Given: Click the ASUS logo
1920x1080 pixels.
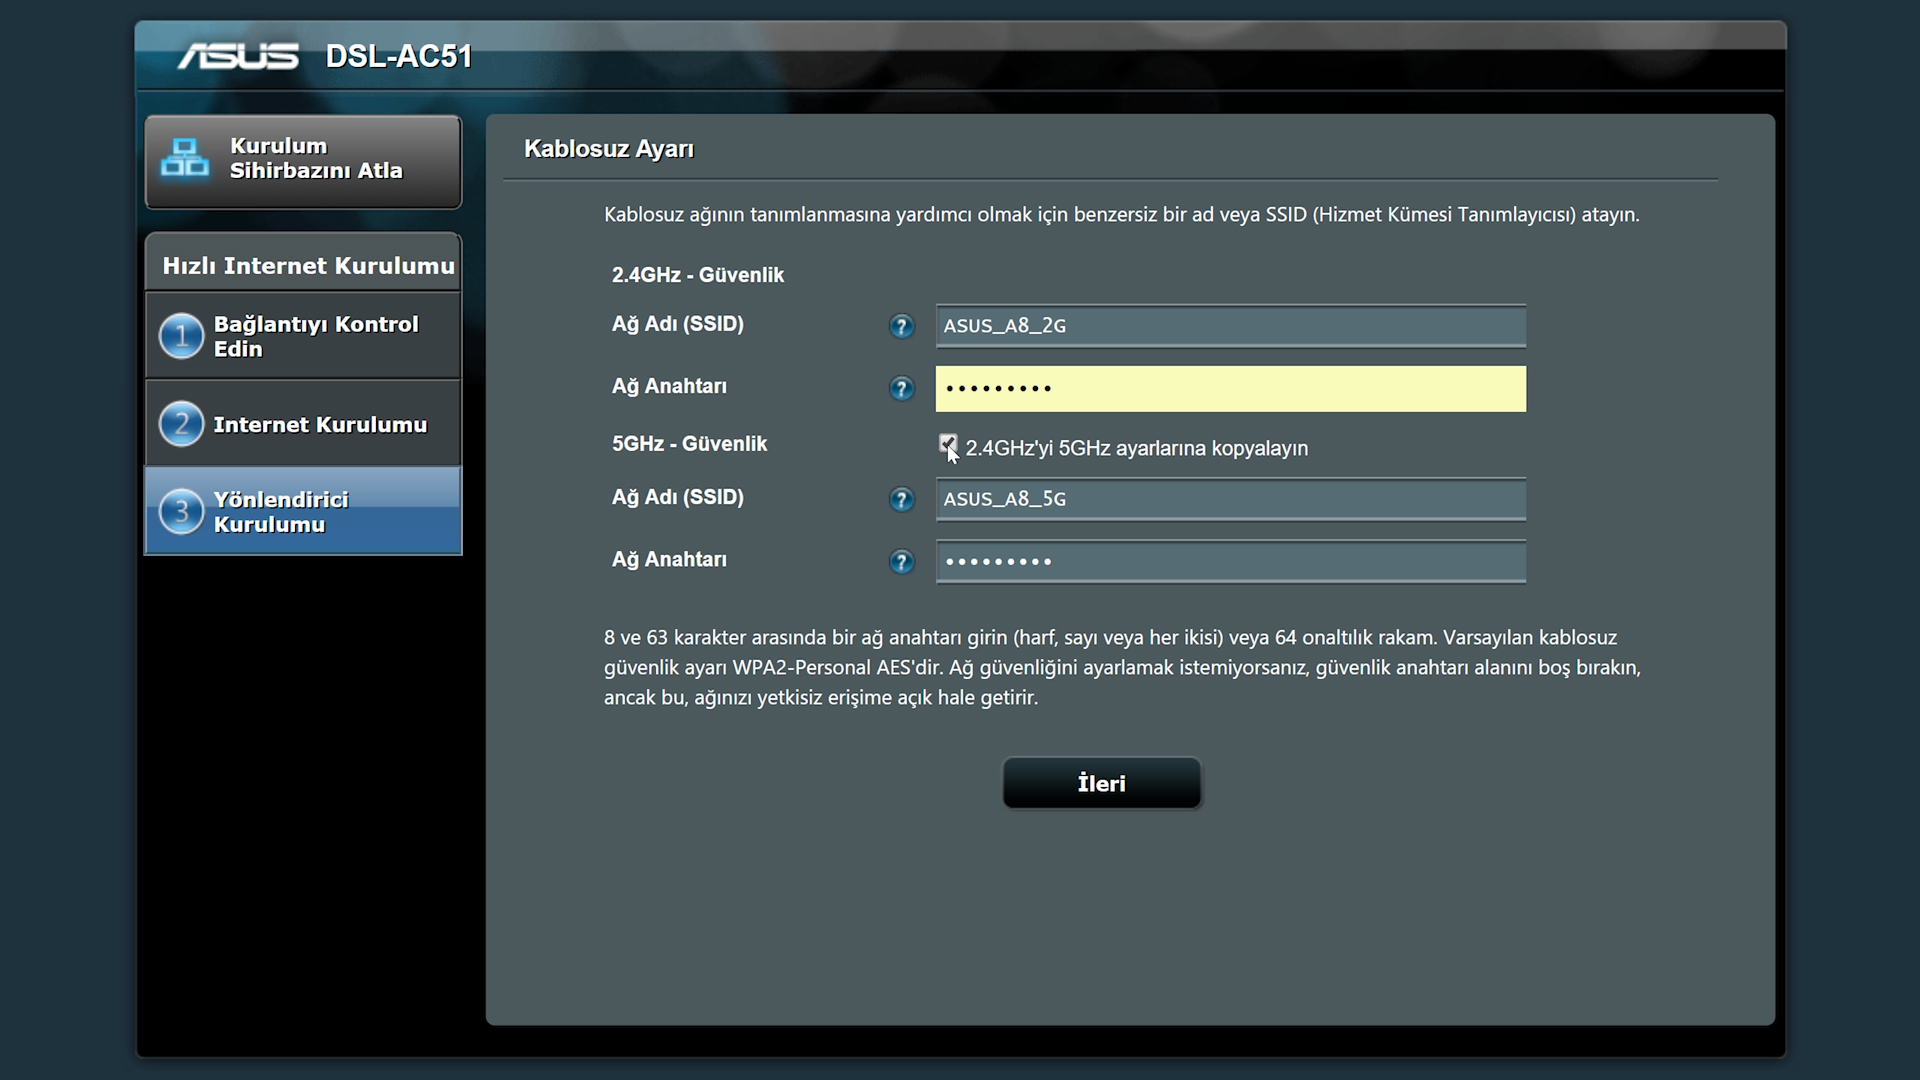Looking at the screenshot, I should [x=238, y=56].
